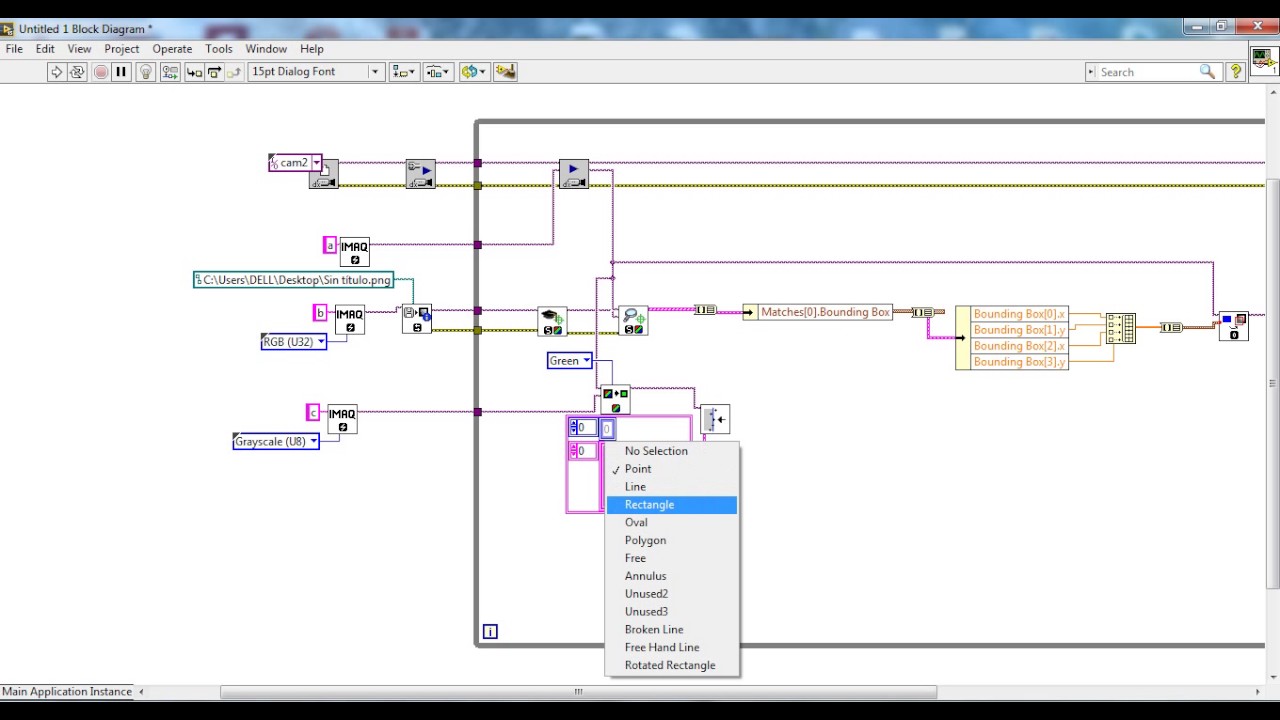Open the File menu
This screenshot has height=720, width=1280.
pyautogui.click(x=14, y=49)
